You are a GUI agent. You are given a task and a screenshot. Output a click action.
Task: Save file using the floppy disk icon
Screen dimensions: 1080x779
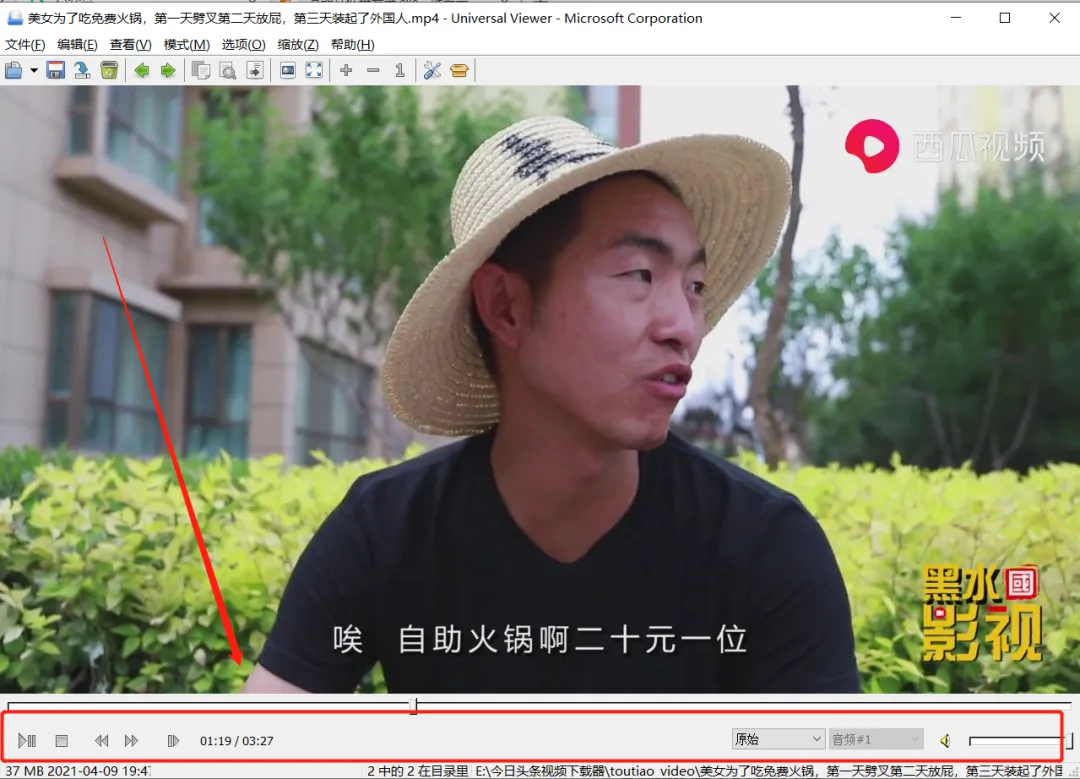pos(55,70)
